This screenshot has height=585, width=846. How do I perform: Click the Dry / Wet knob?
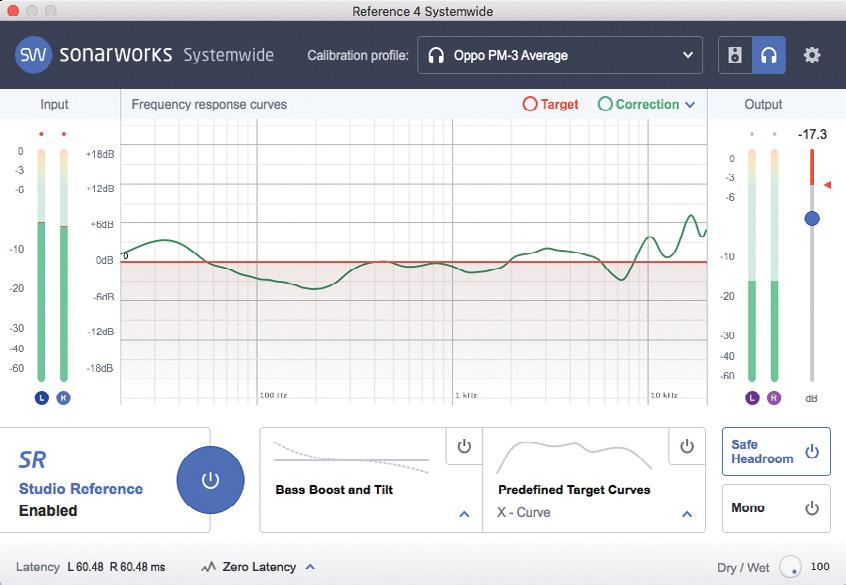pos(790,567)
